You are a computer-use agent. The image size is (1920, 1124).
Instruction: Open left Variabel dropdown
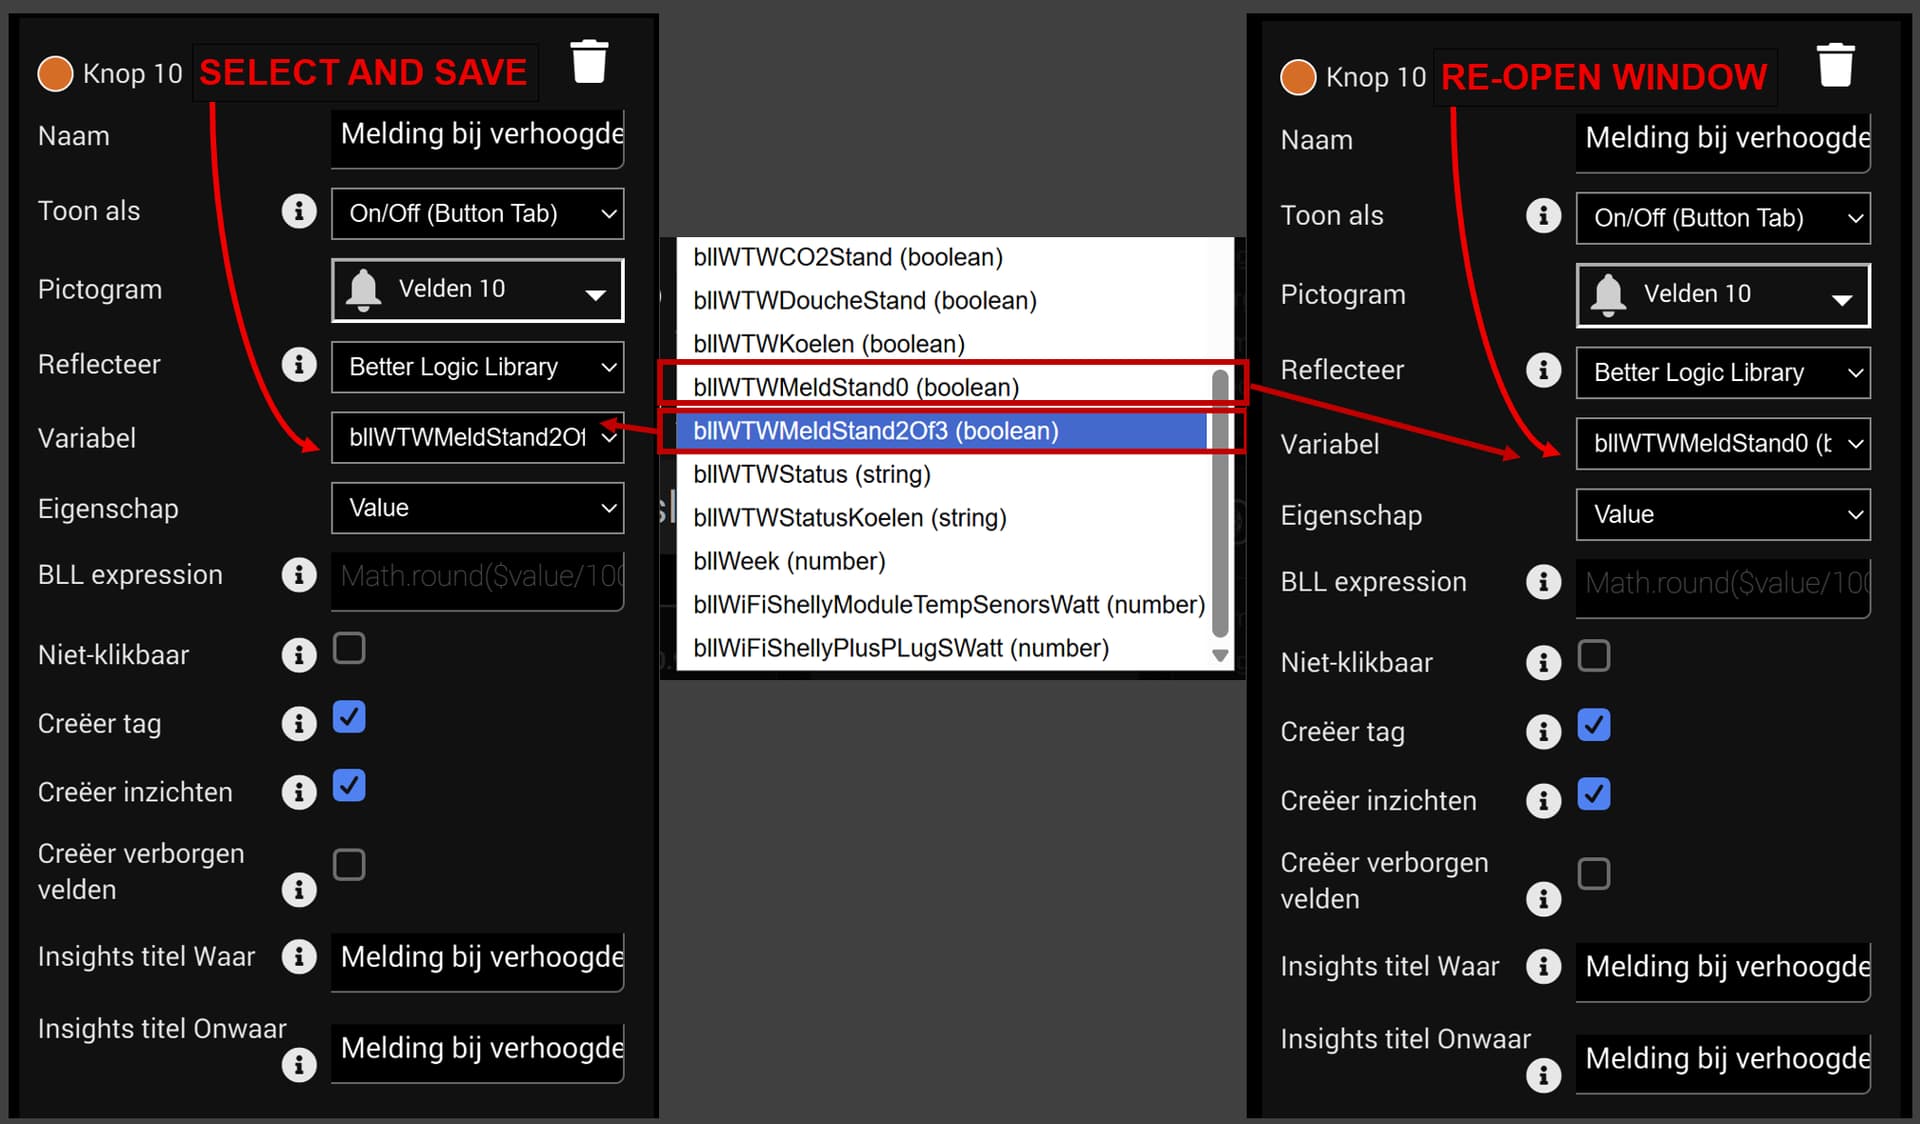coord(478,437)
